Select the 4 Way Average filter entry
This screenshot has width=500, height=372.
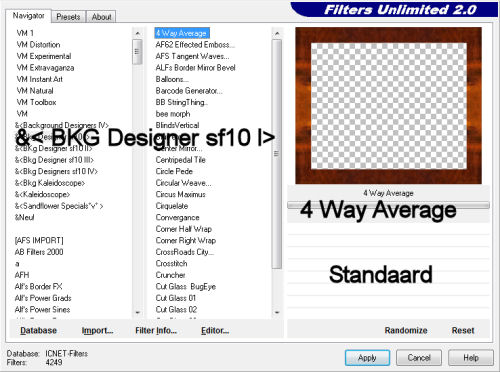[182, 33]
